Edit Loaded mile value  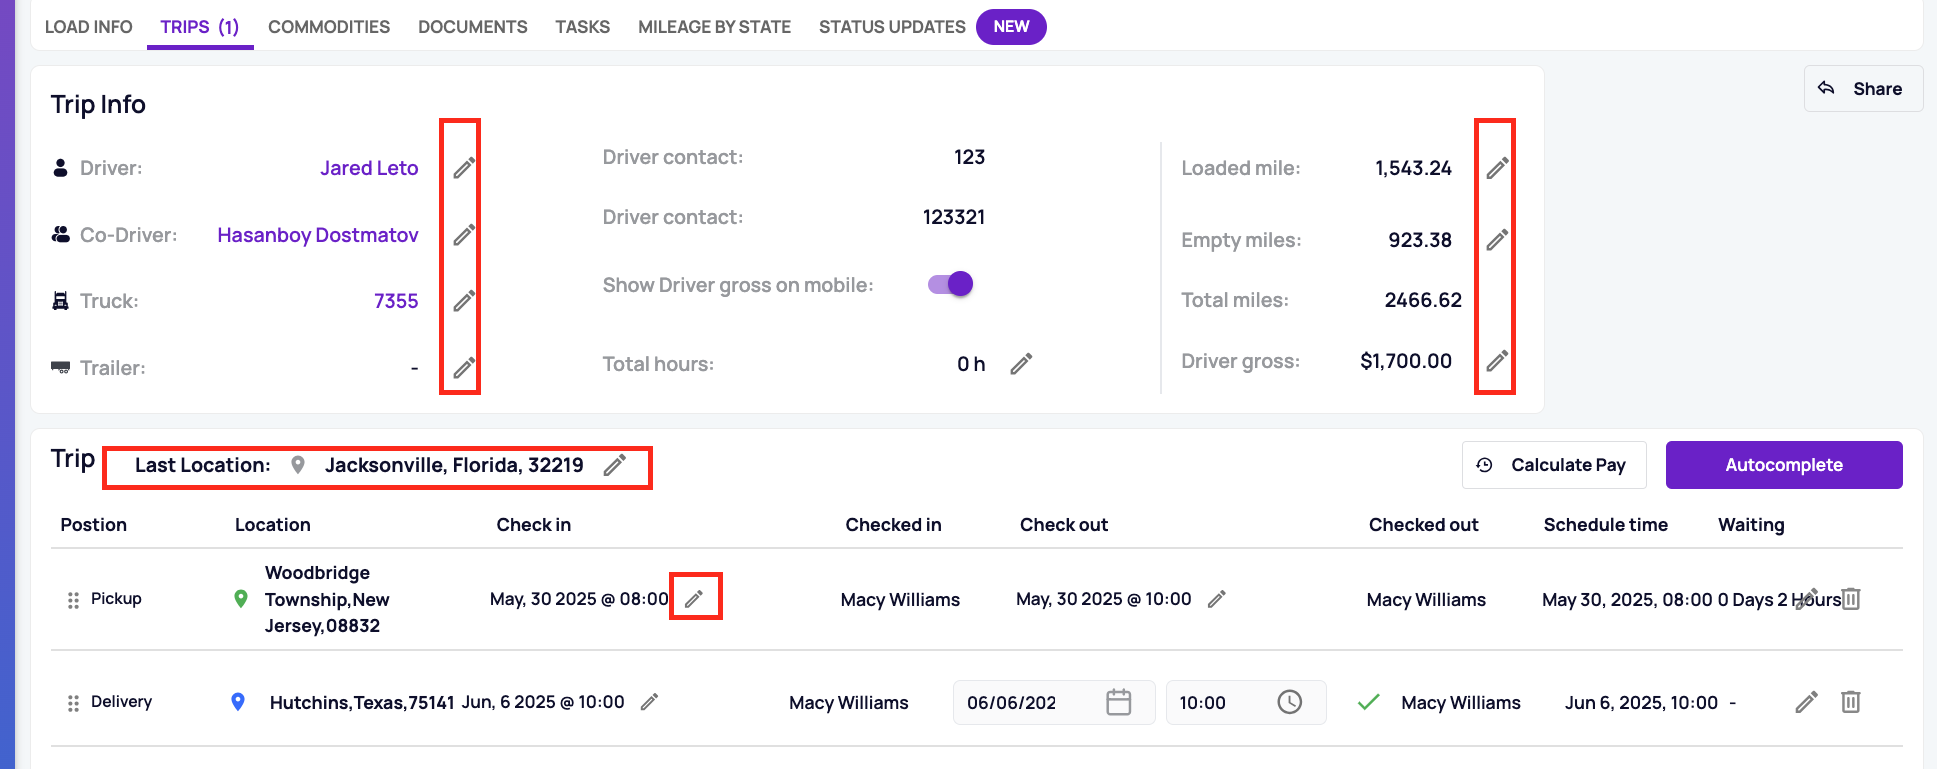click(x=1496, y=168)
